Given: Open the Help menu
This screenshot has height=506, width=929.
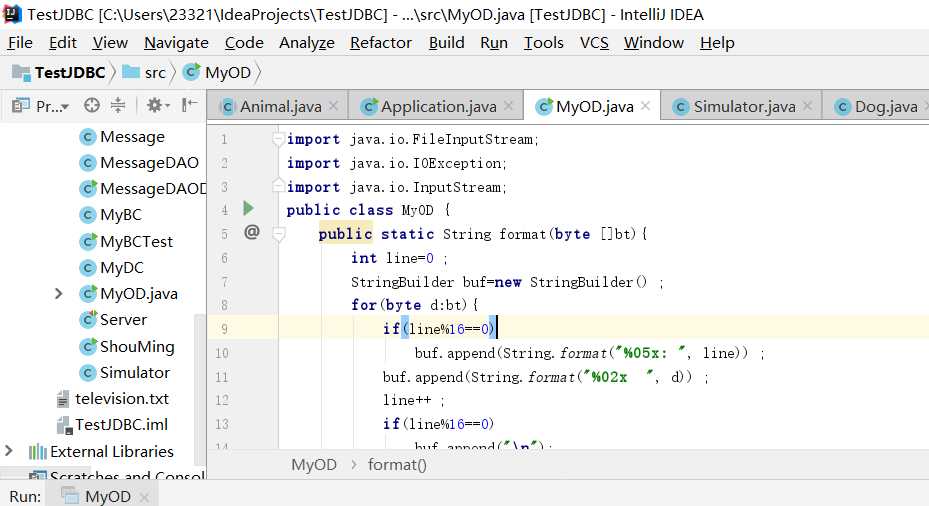Looking at the screenshot, I should [x=717, y=43].
